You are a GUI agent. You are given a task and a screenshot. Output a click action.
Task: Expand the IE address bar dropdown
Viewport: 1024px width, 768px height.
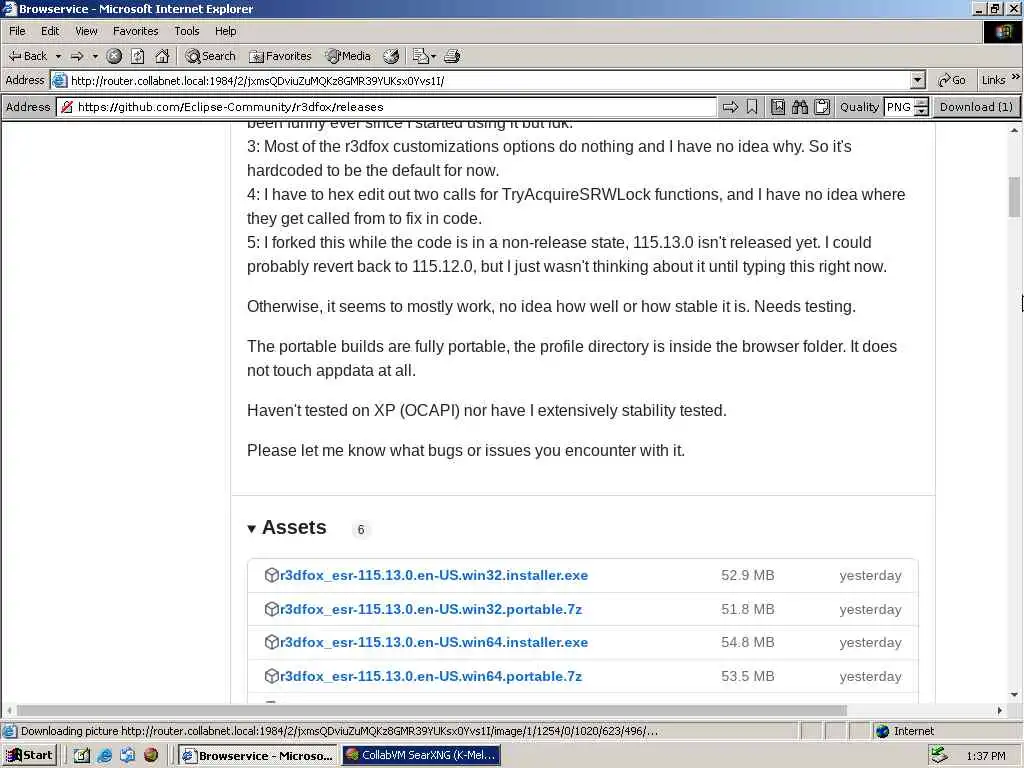pyautogui.click(x=918, y=80)
